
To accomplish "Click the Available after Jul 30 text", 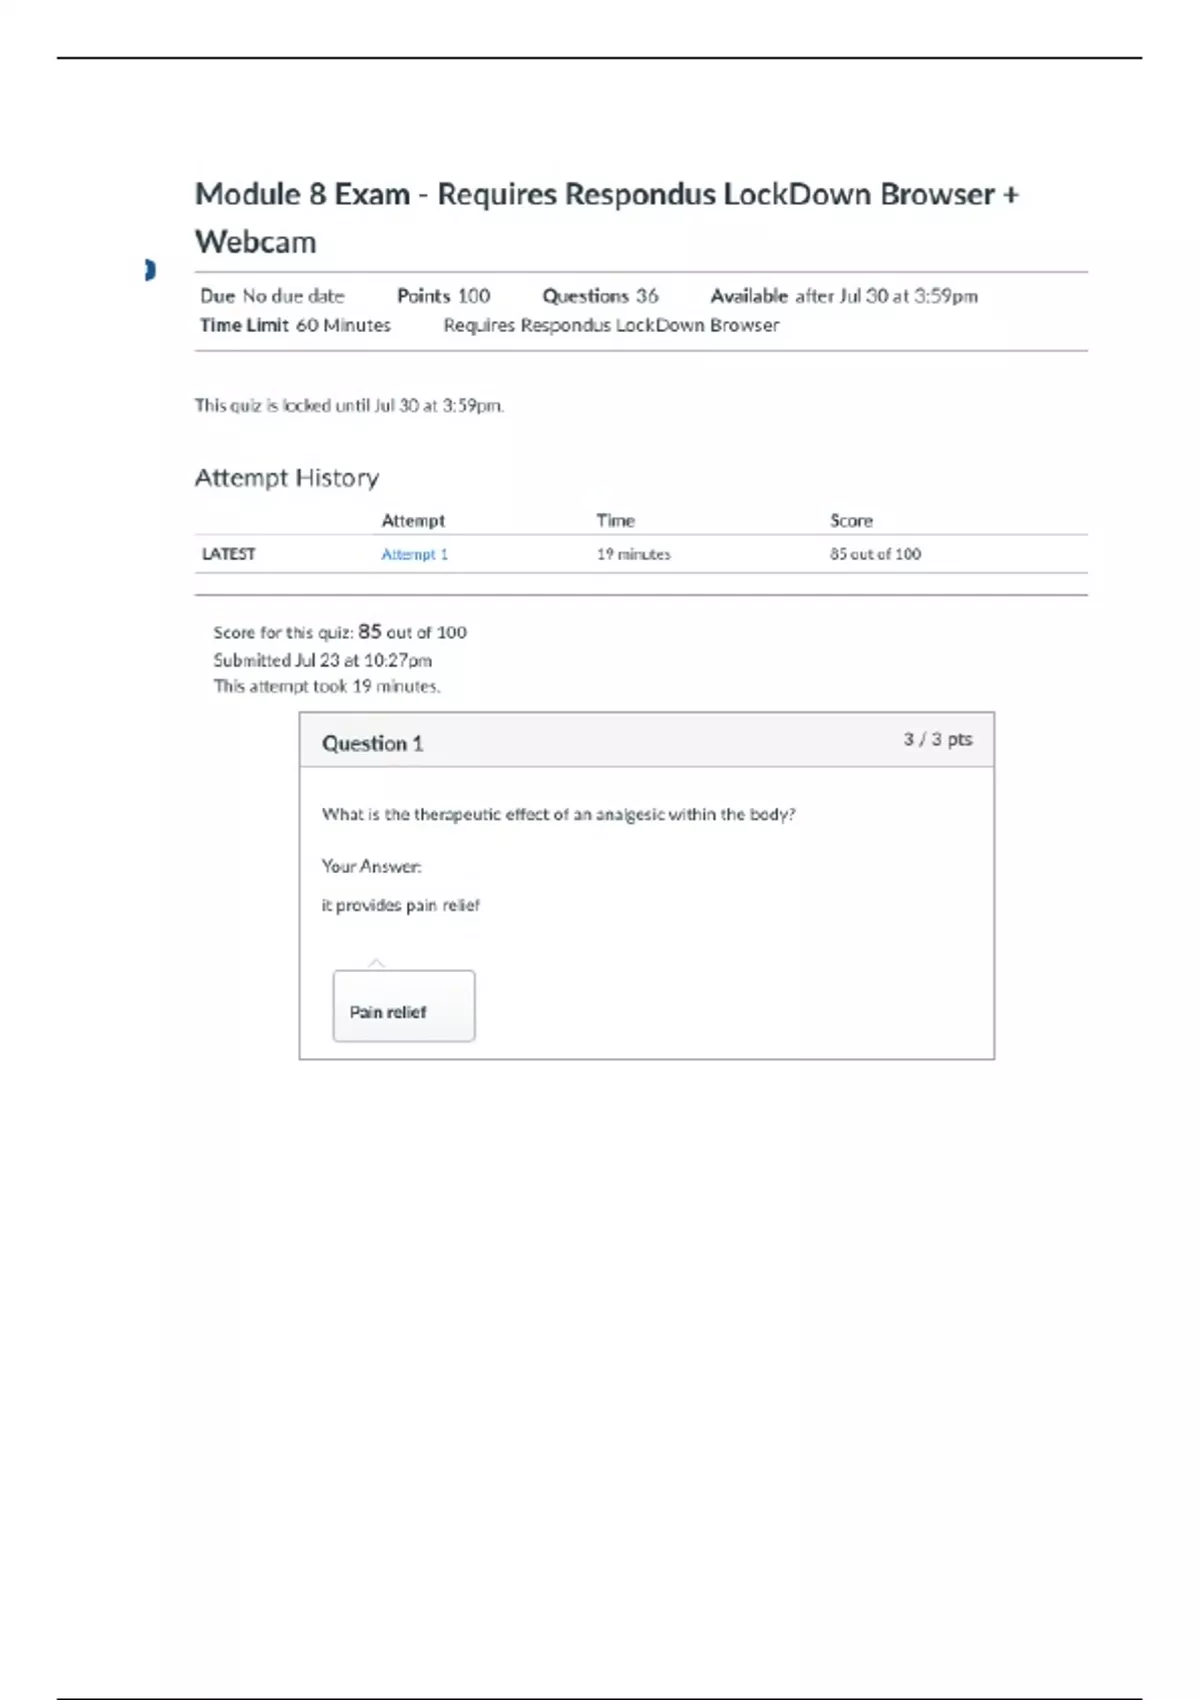I will click(x=843, y=296).
